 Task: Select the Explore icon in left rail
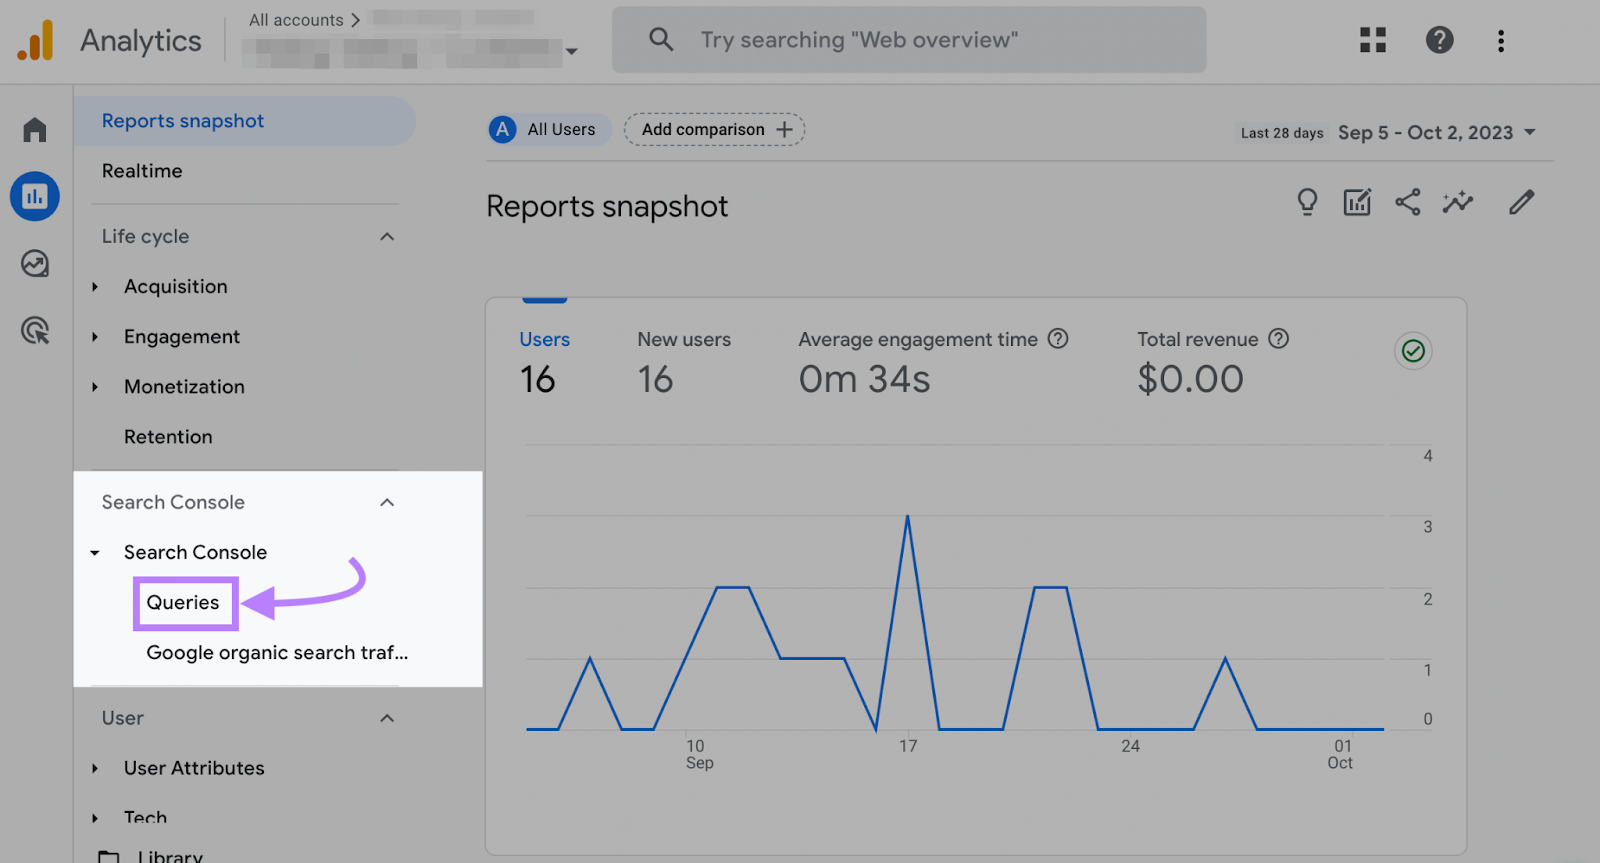[x=35, y=264]
